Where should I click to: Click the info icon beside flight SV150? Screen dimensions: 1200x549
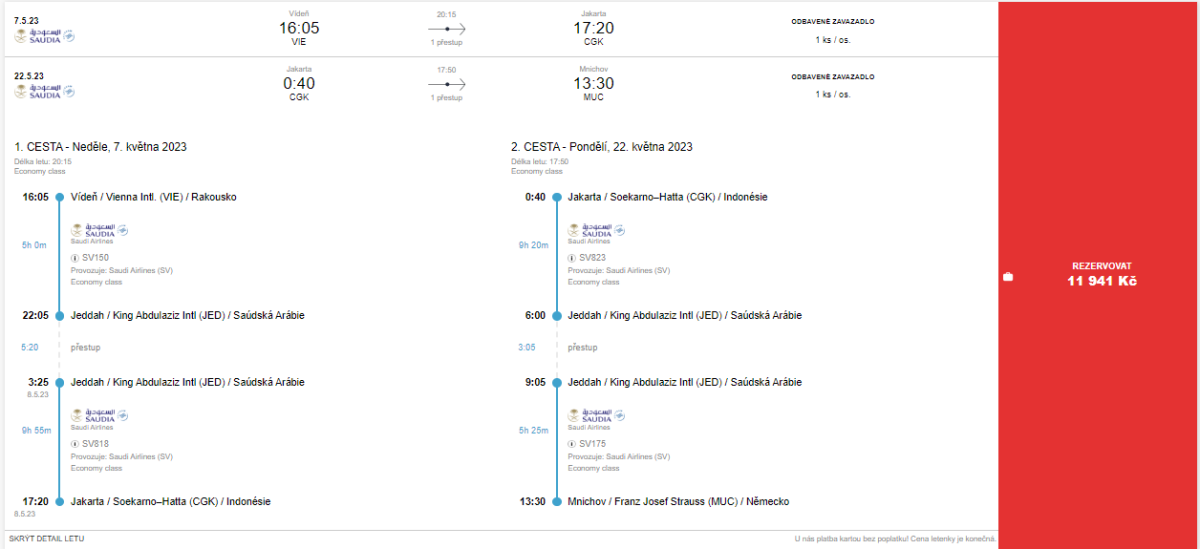pos(74,257)
